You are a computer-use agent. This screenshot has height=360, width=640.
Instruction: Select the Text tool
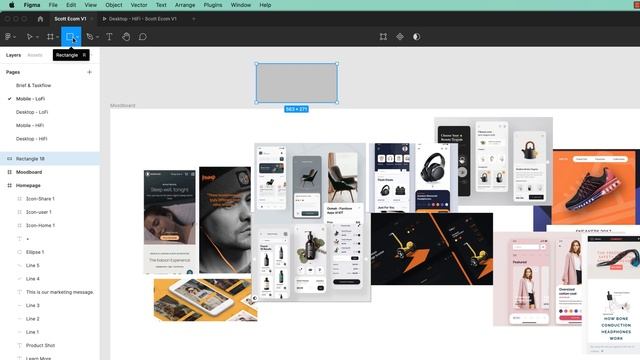coord(109,37)
